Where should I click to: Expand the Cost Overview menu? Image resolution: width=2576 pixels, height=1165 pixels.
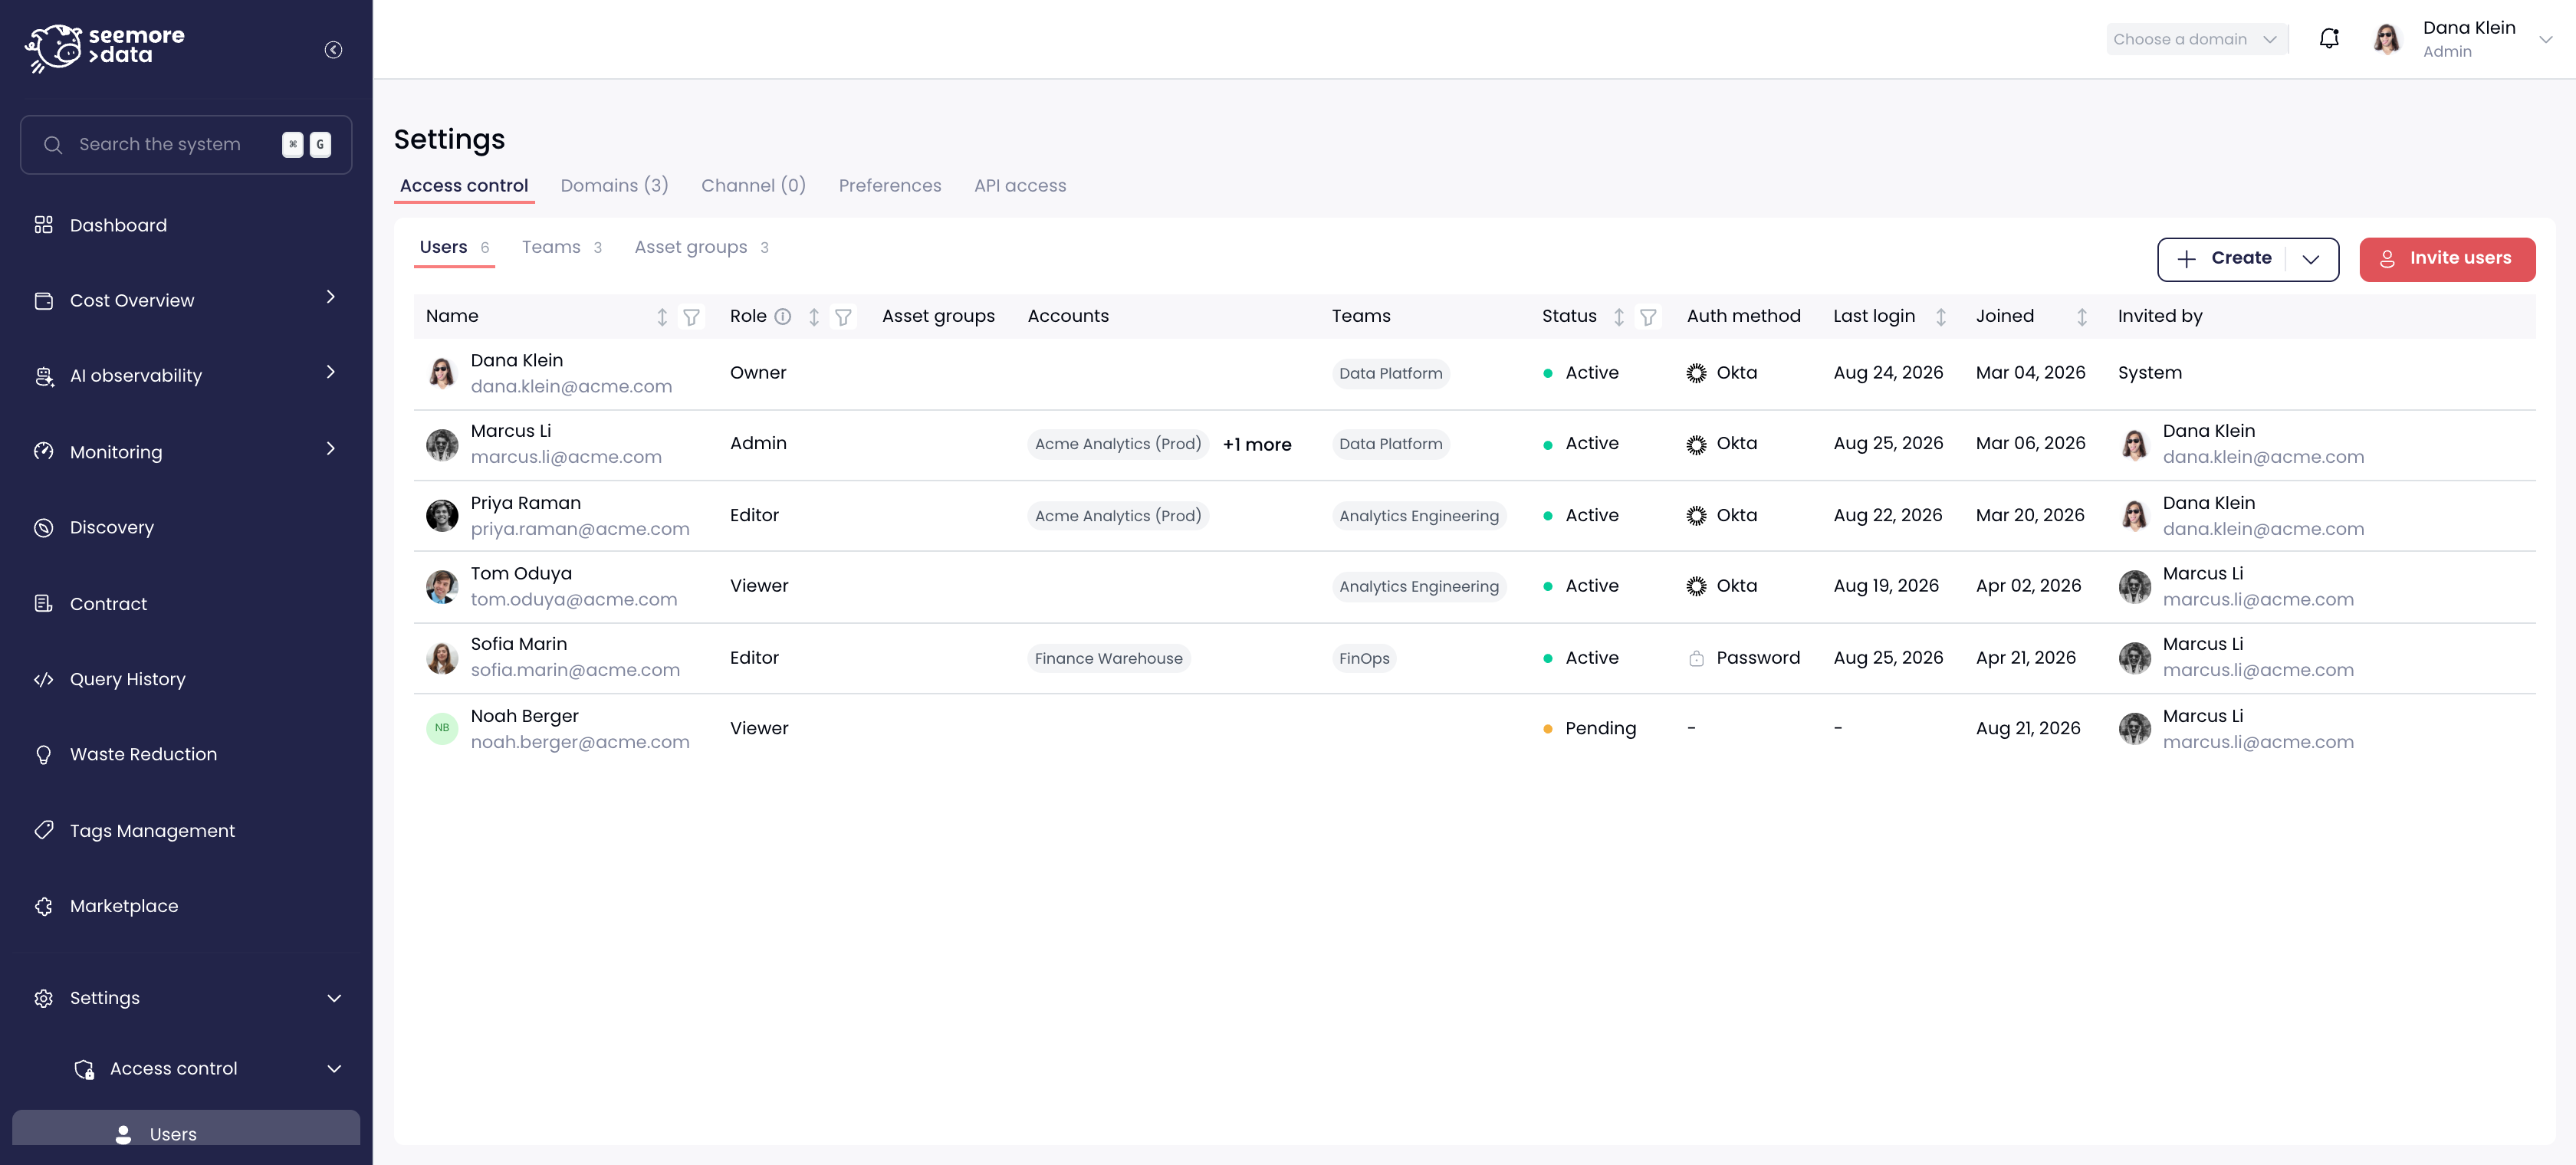(x=330, y=297)
